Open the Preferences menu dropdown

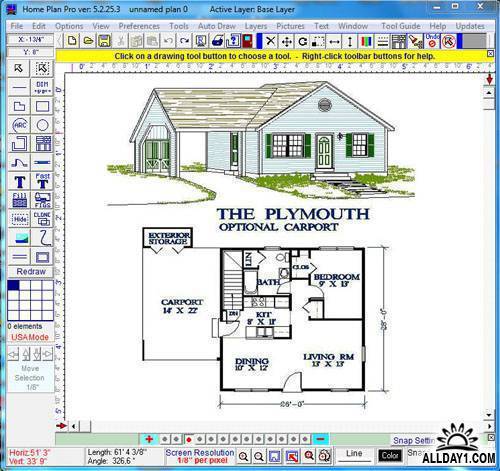tap(139, 26)
